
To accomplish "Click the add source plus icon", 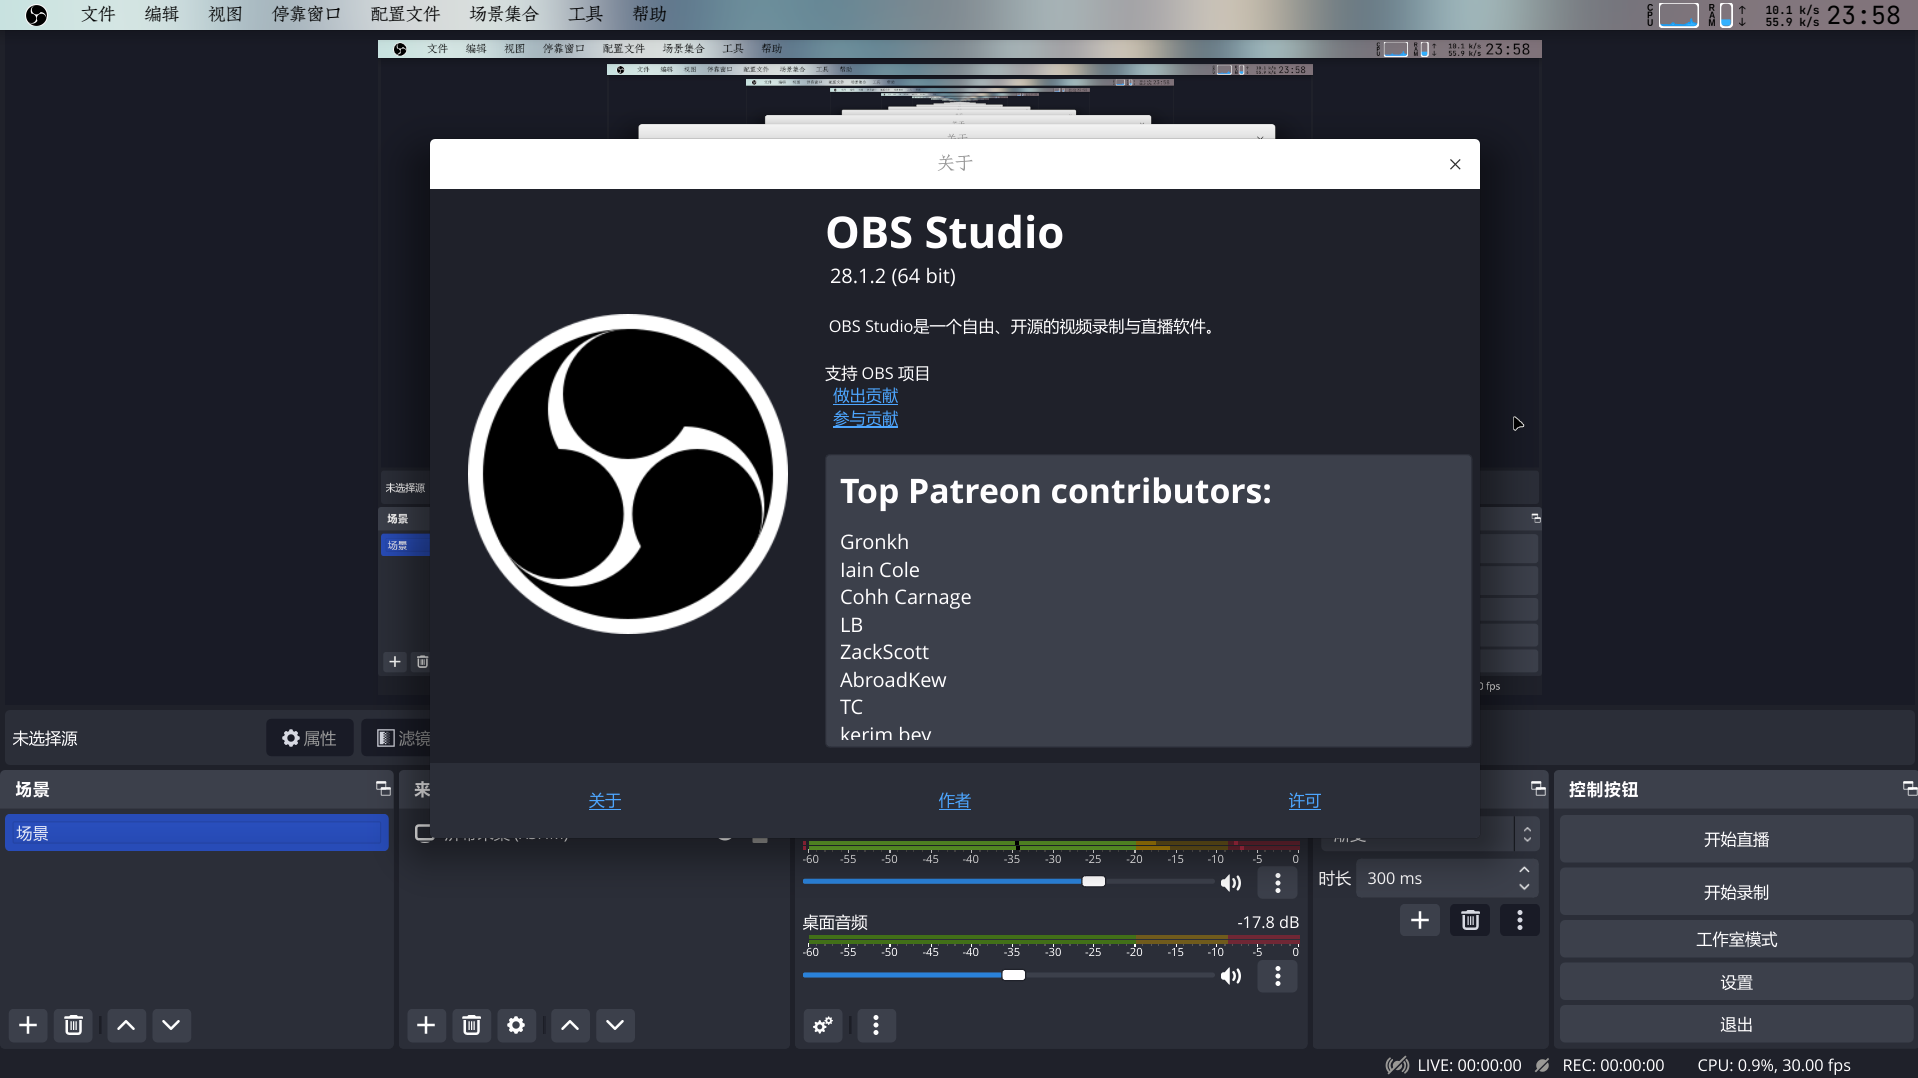I will (x=426, y=1025).
